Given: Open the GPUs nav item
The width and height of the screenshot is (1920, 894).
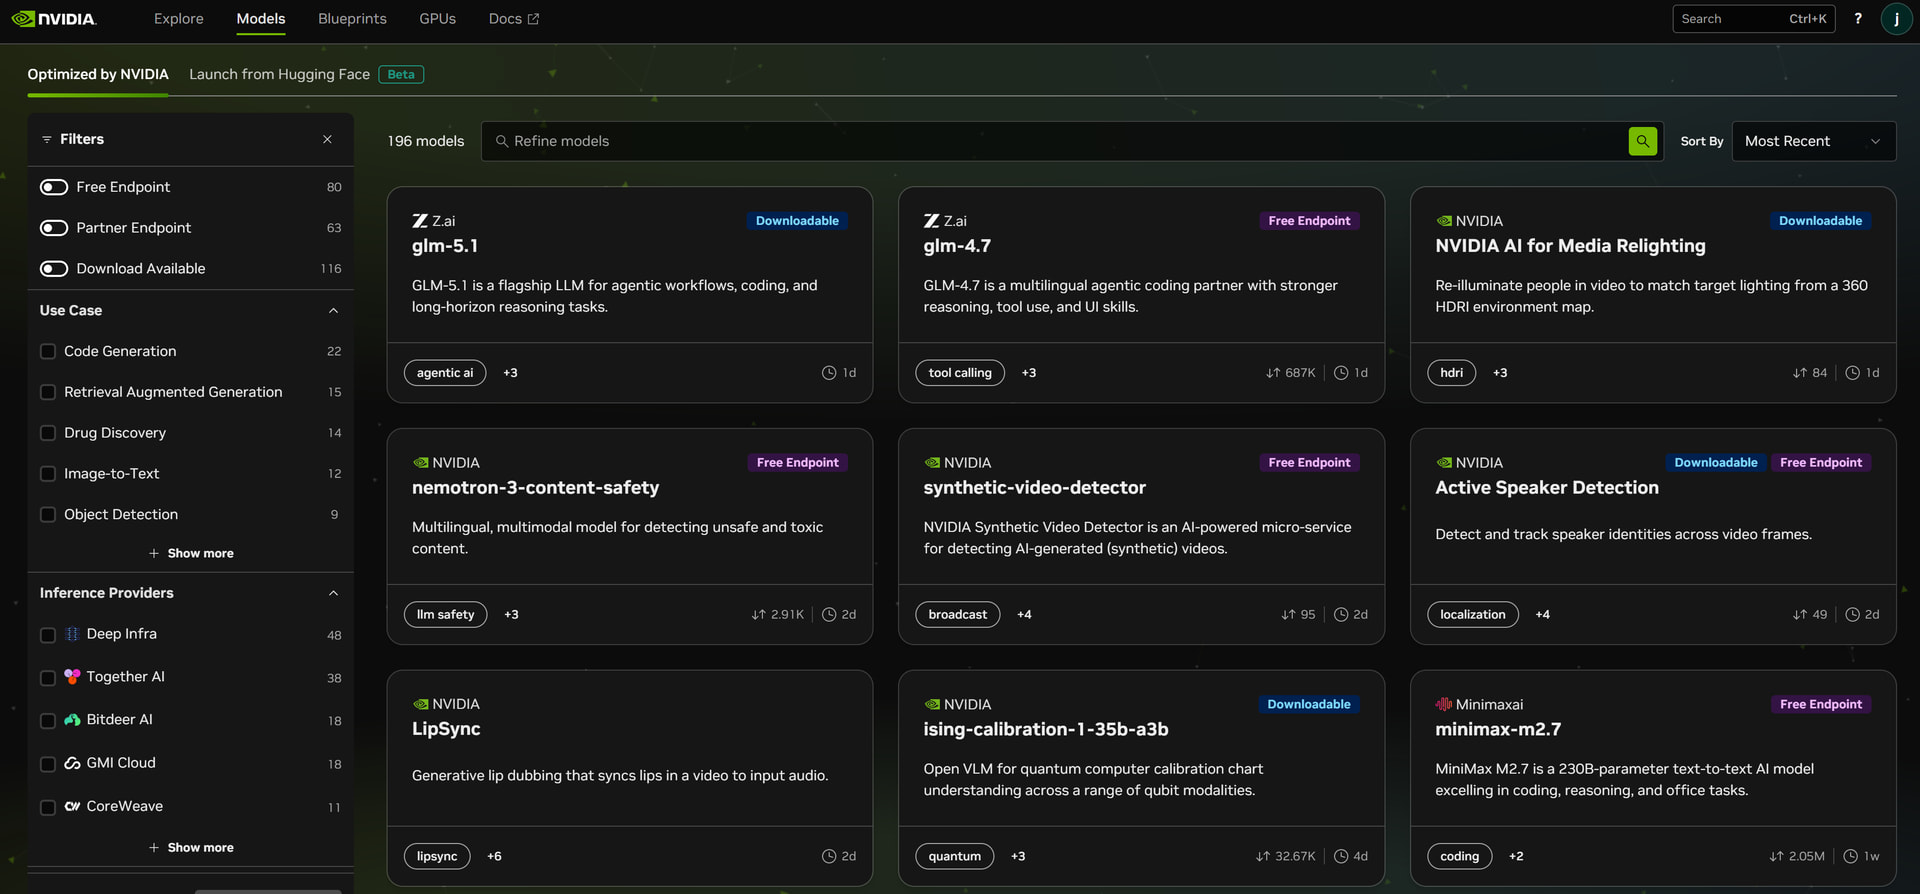Looking at the screenshot, I should pyautogui.click(x=438, y=19).
